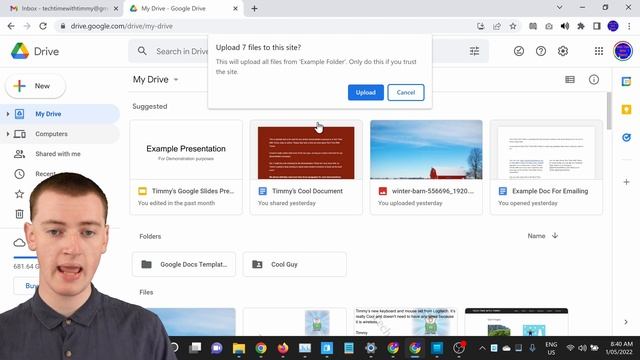This screenshot has height=360, width=640.
Task: Click the Folders section label
Action: (x=150, y=236)
